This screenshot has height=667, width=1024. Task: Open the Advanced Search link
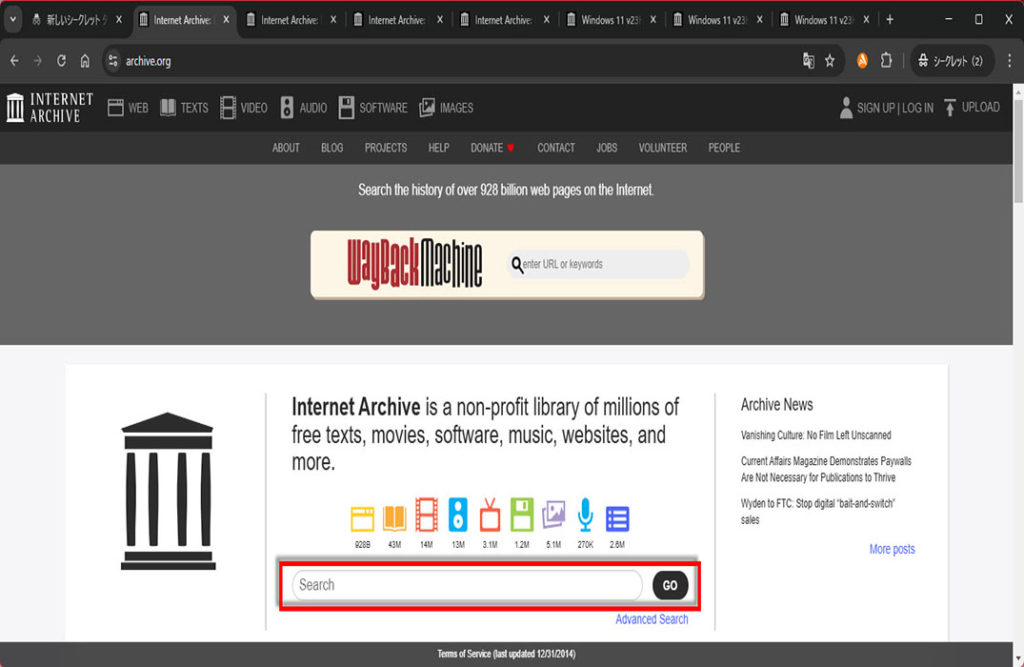(652, 619)
